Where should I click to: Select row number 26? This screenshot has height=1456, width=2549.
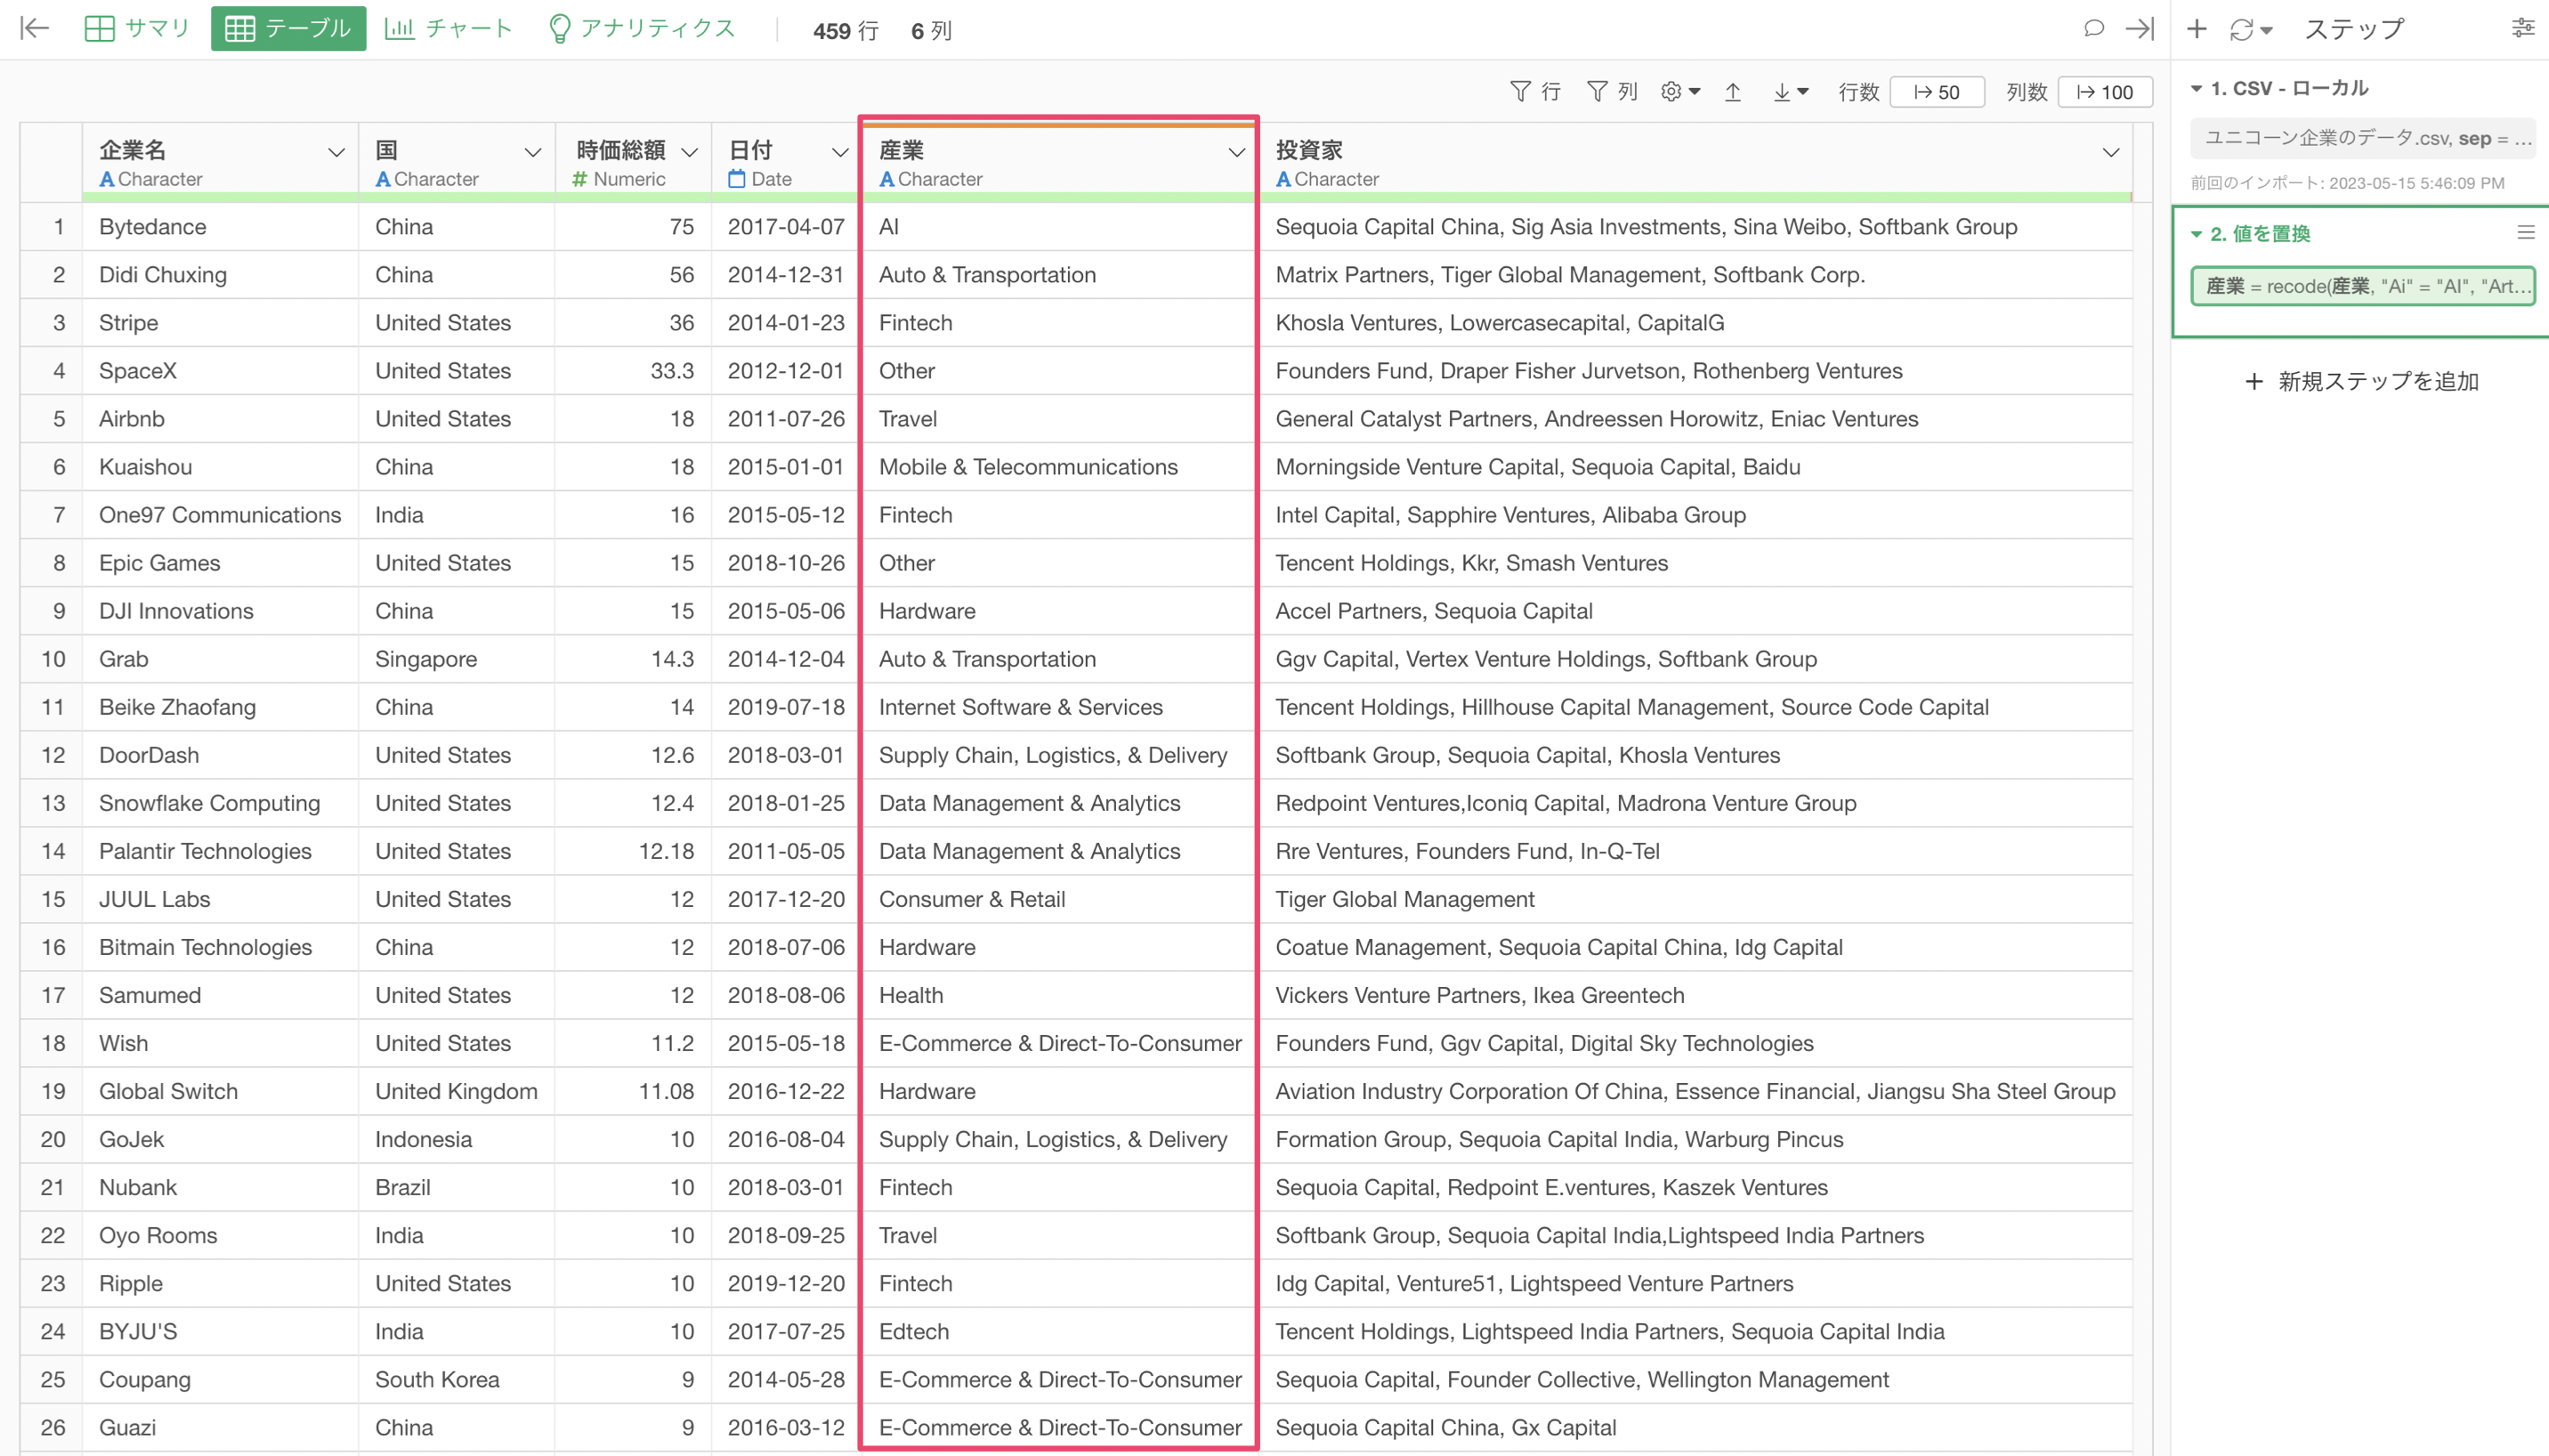coord(52,1427)
